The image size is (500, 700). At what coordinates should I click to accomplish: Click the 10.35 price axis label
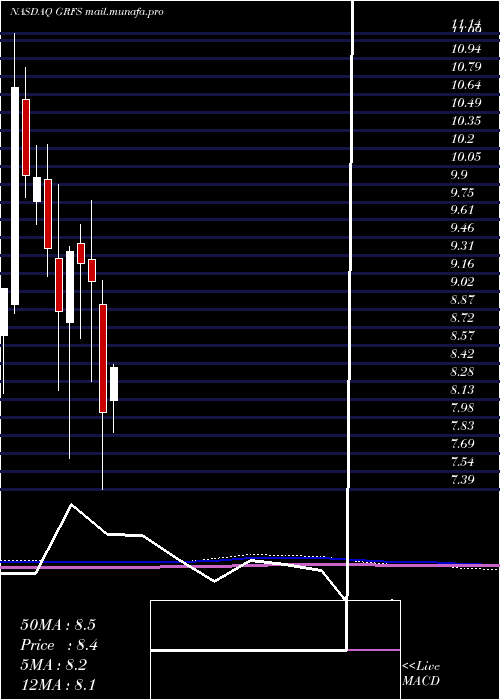pyautogui.click(x=466, y=121)
